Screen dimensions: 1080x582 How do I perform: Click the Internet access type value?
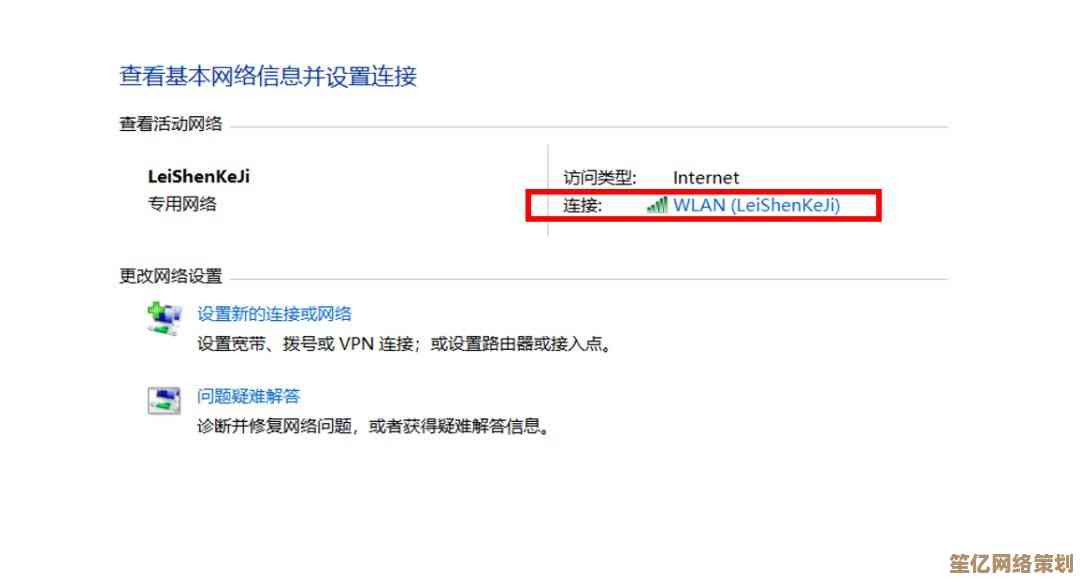point(706,178)
